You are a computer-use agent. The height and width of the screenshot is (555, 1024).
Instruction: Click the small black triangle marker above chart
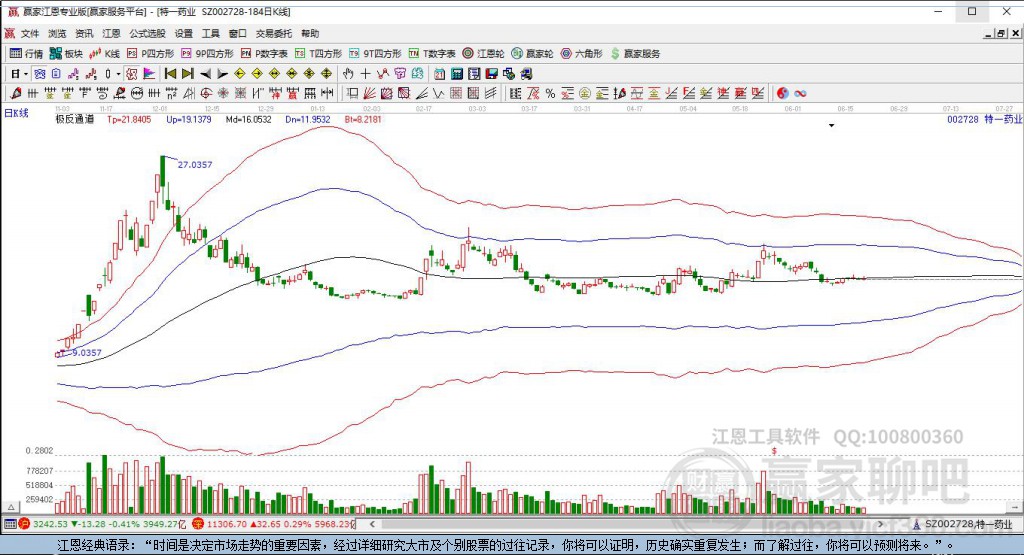tap(831, 125)
